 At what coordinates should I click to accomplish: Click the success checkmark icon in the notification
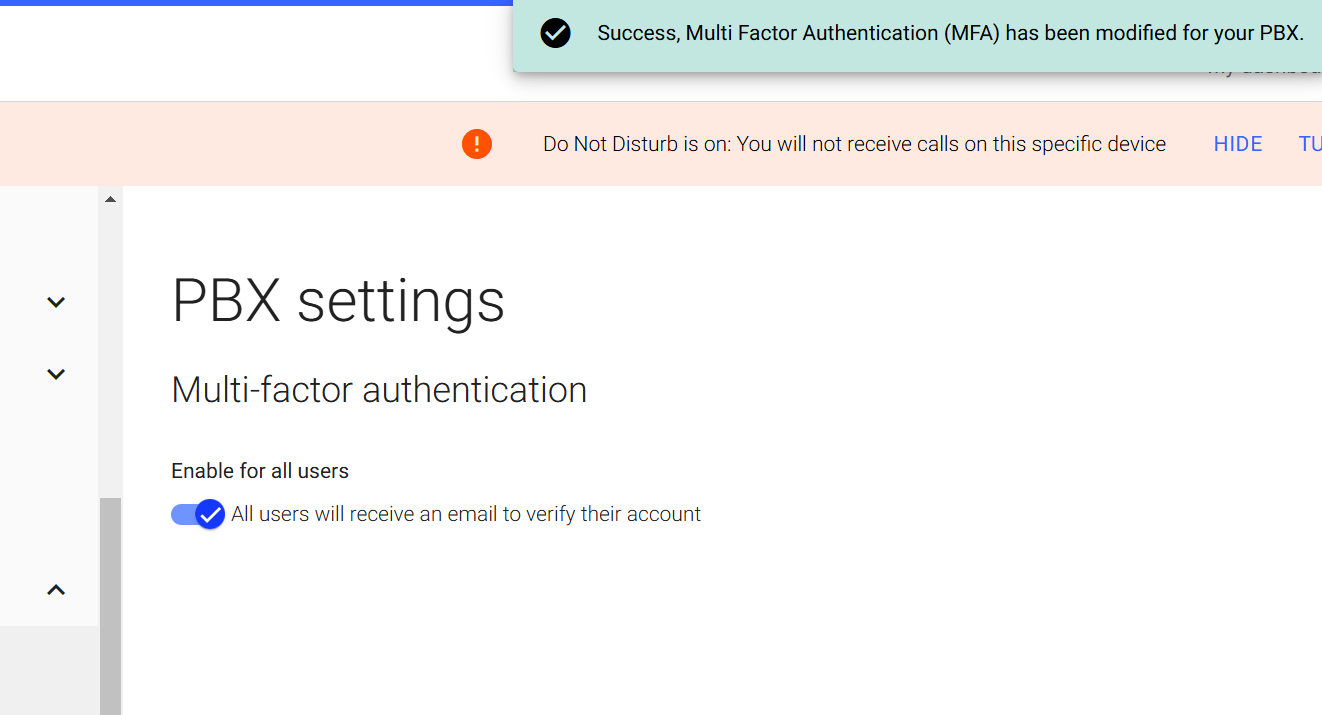(x=555, y=33)
